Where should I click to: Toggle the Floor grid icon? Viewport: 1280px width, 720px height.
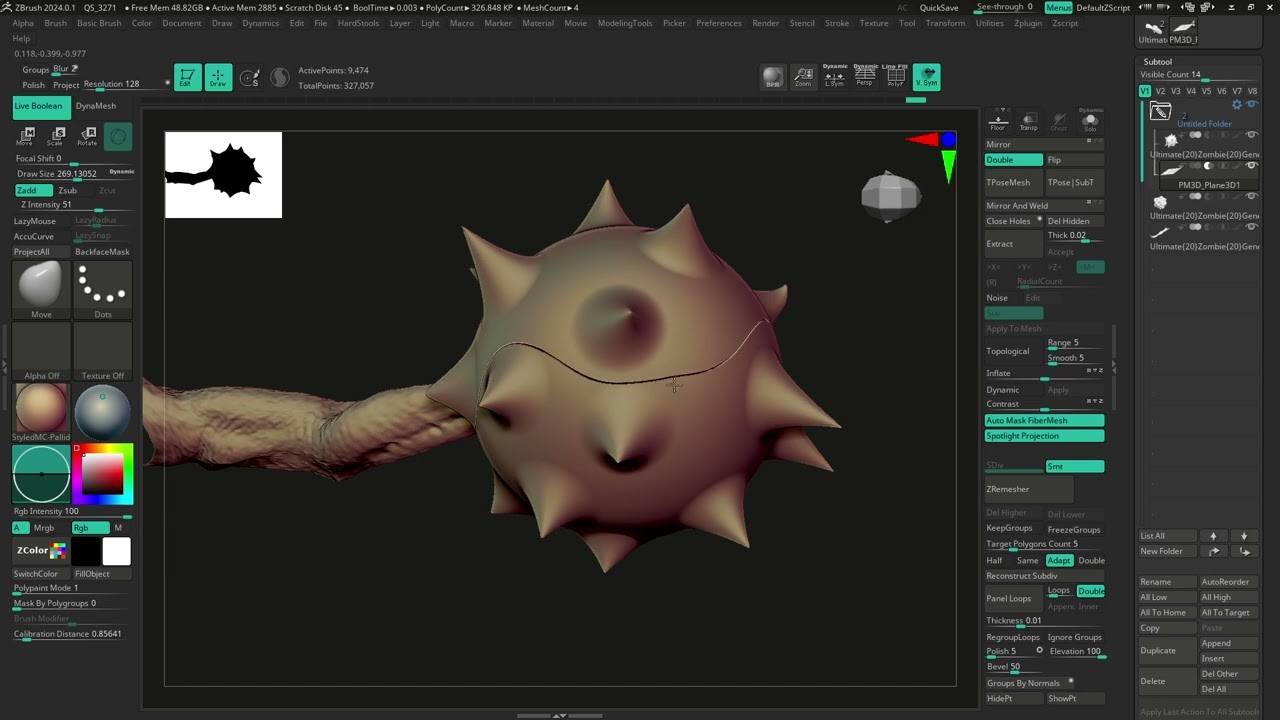[x=998, y=121]
